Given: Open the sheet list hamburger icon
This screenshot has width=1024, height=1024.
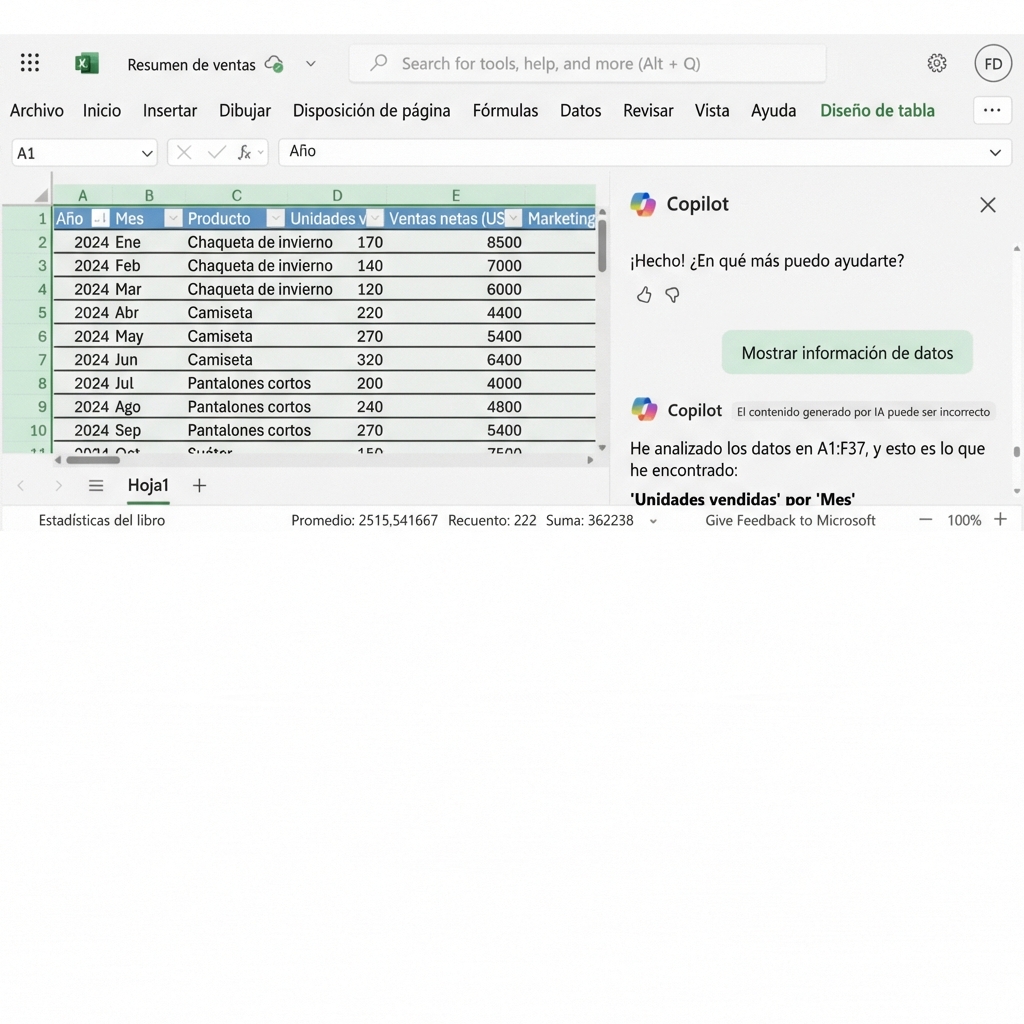Looking at the screenshot, I should pyautogui.click(x=96, y=485).
